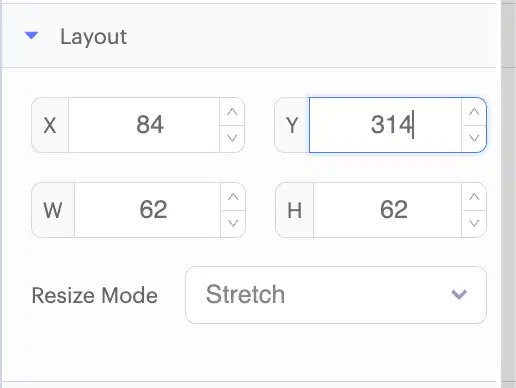The image size is (516, 388).
Task: Collapse the Layout section triangle
Action: click(x=31, y=35)
